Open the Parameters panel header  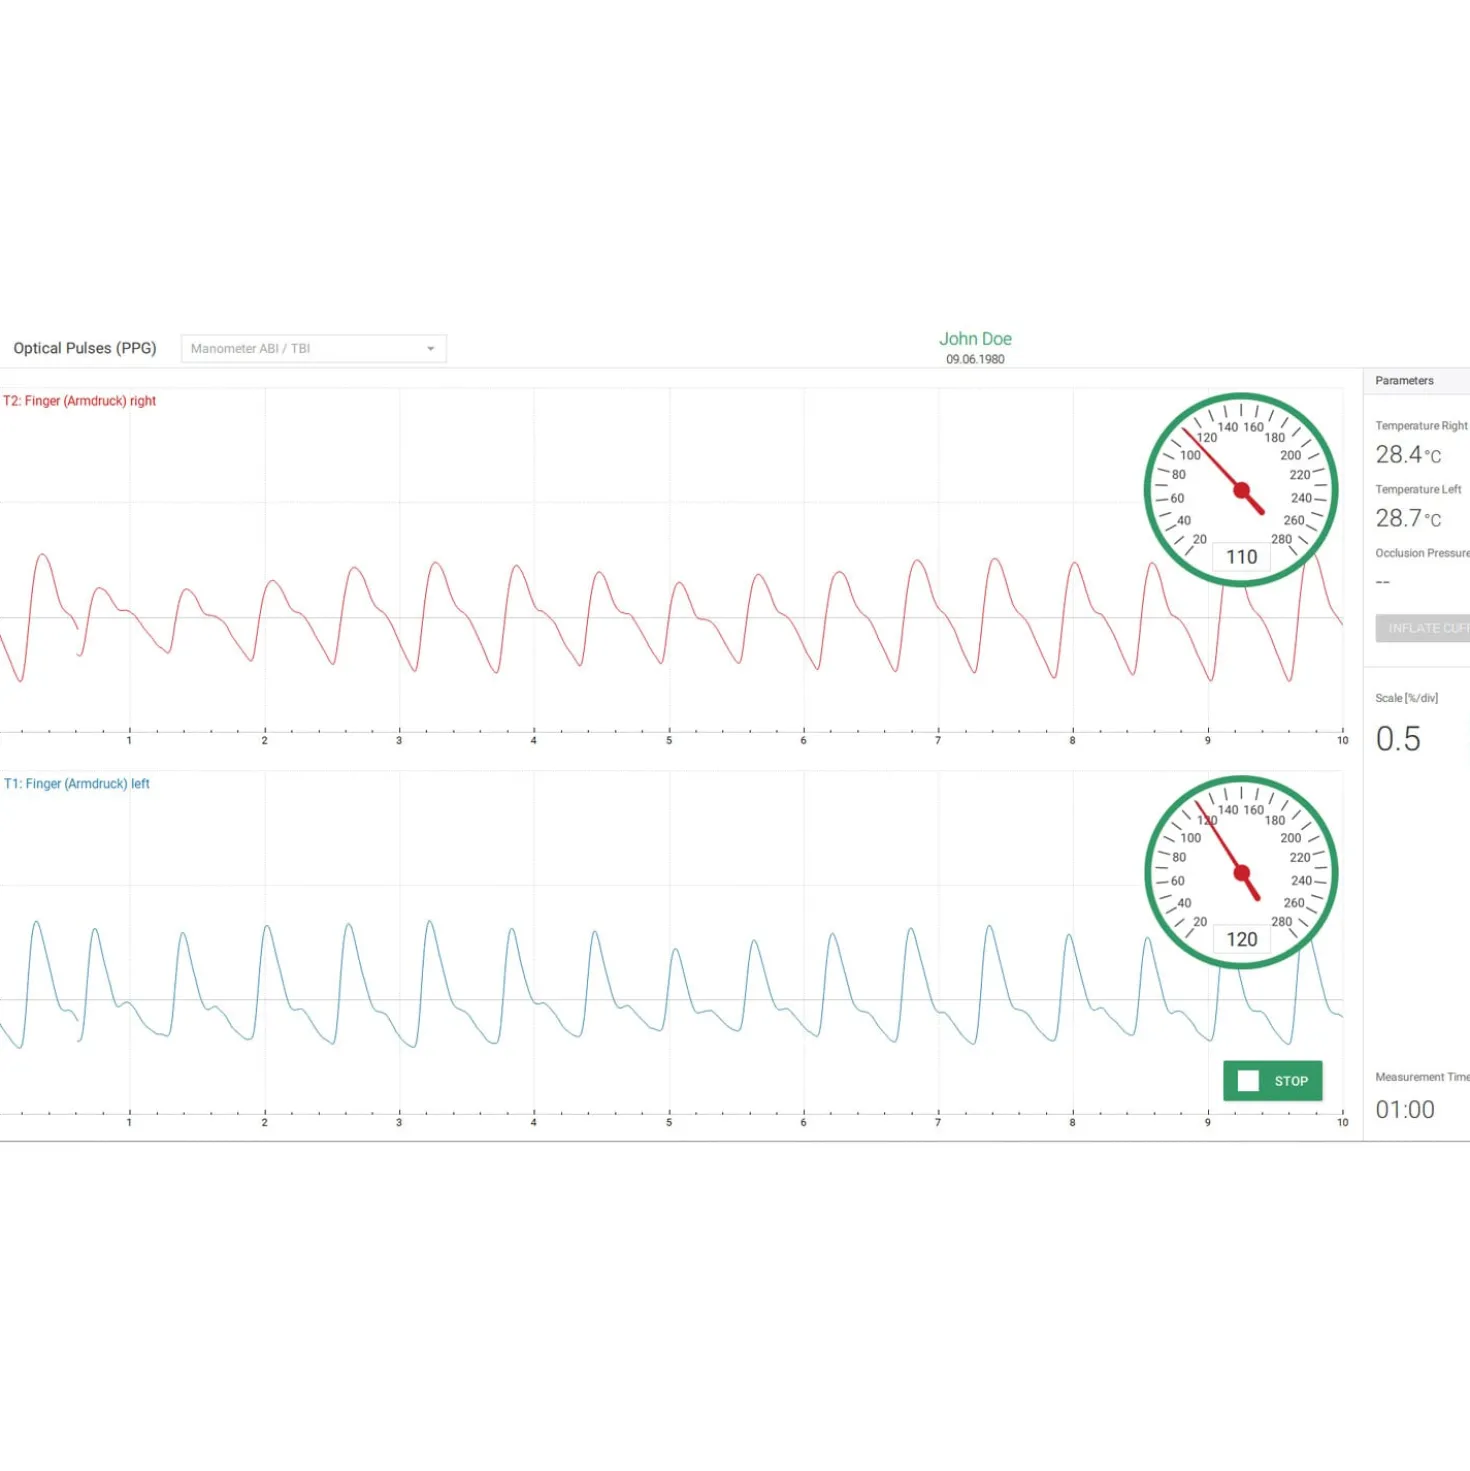pos(1417,381)
